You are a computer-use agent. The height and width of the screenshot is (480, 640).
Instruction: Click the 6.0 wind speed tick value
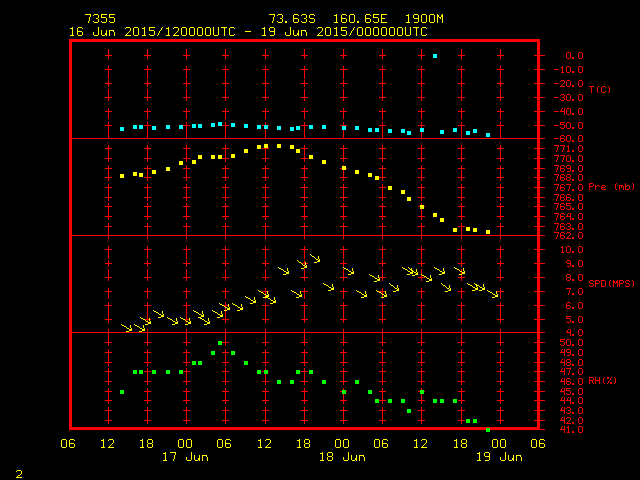[x=574, y=306]
